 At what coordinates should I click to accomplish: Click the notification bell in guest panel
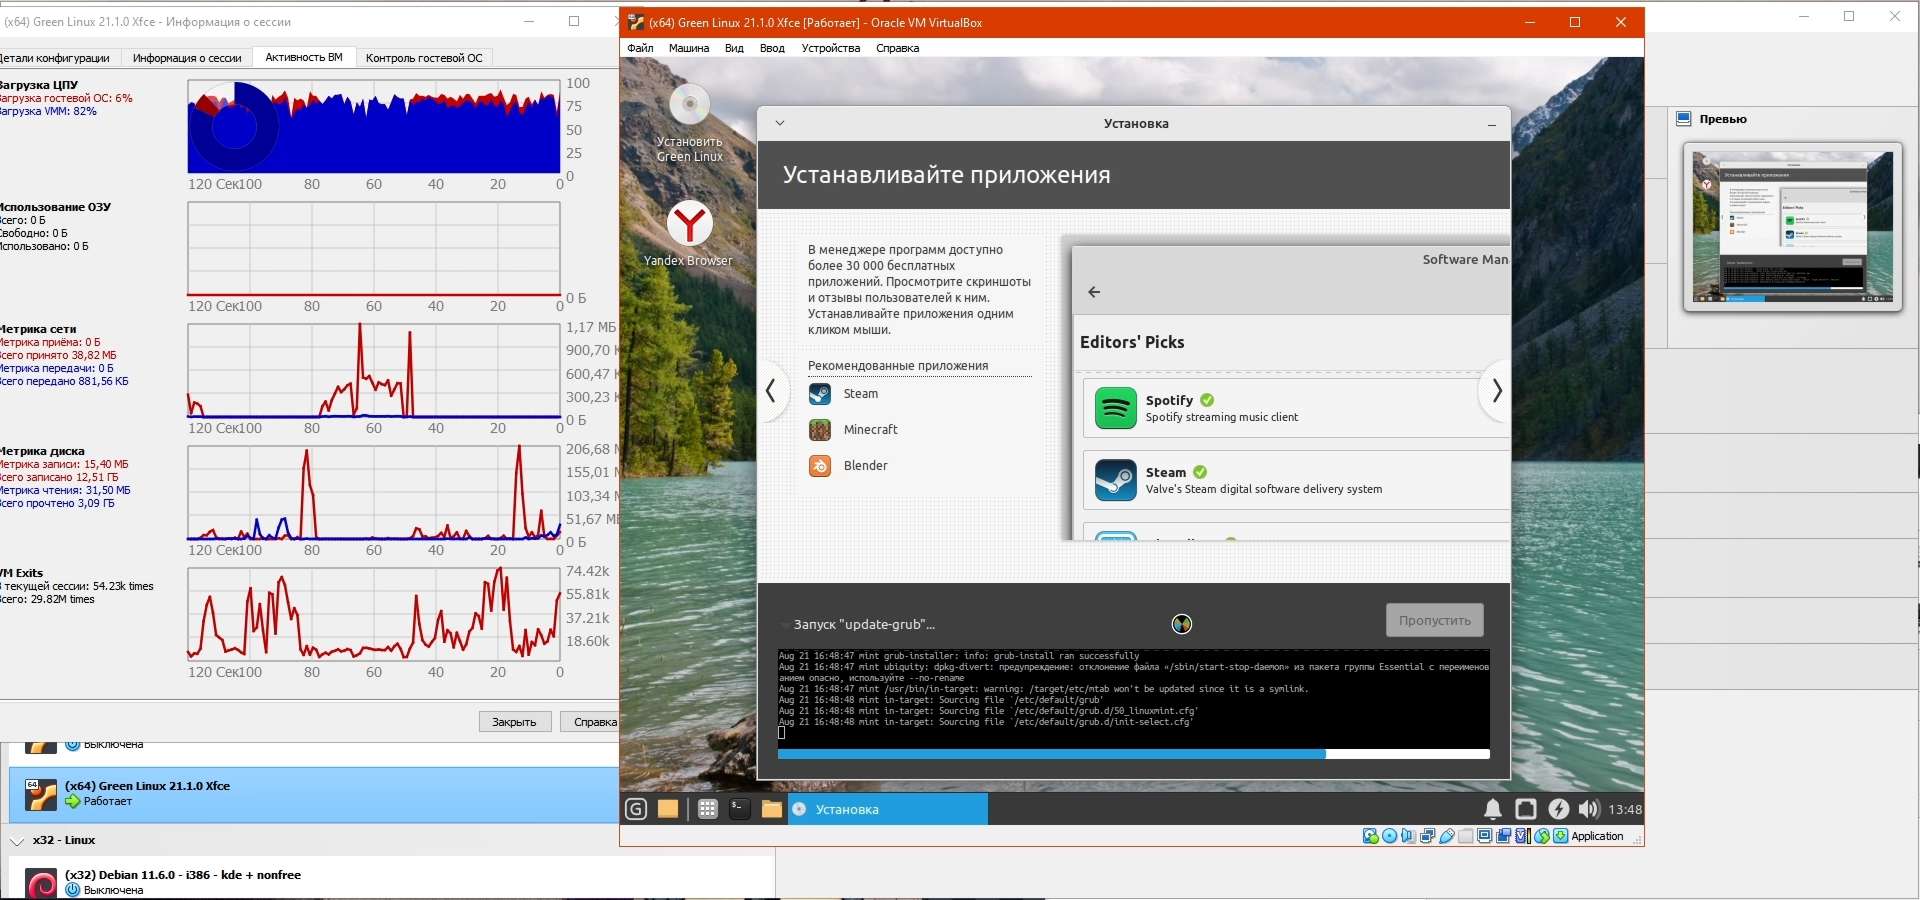tap(1493, 809)
